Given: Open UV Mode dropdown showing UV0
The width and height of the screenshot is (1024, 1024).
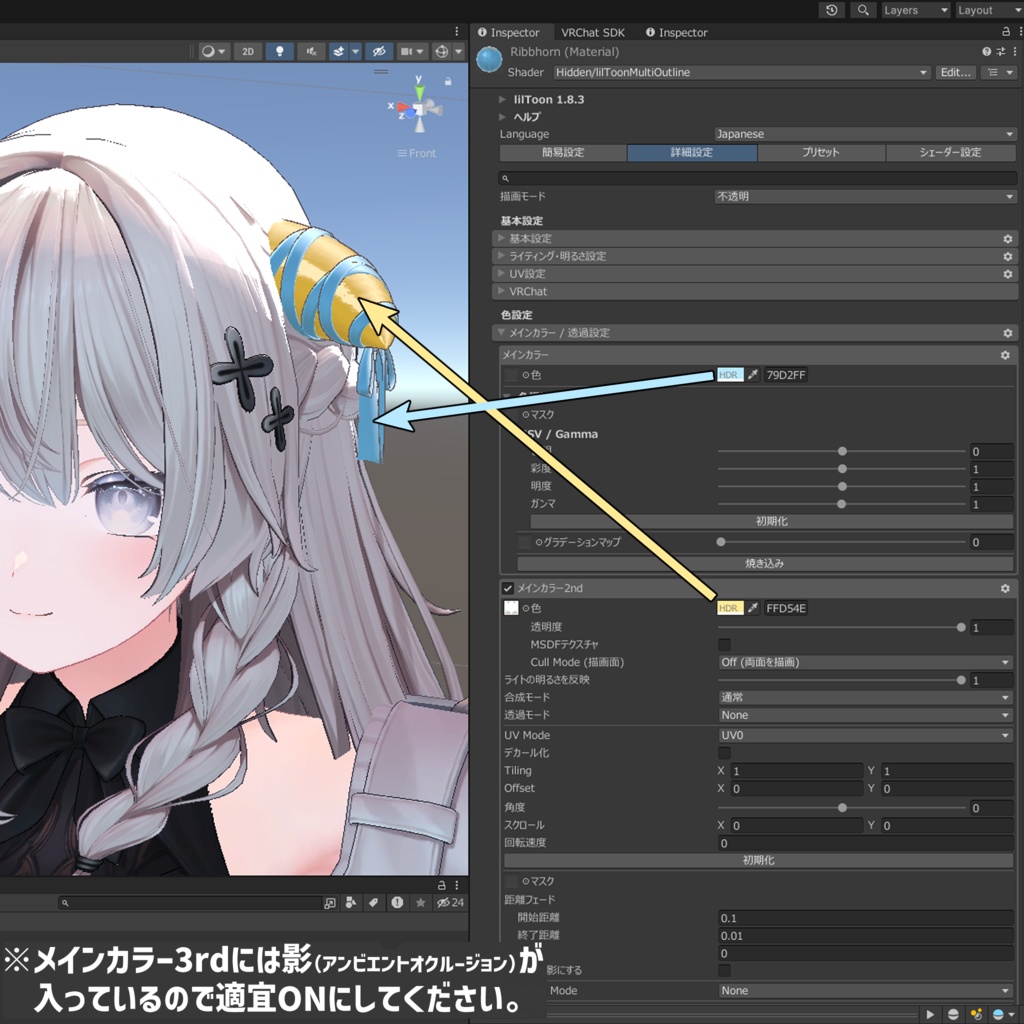Looking at the screenshot, I should coord(865,735).
